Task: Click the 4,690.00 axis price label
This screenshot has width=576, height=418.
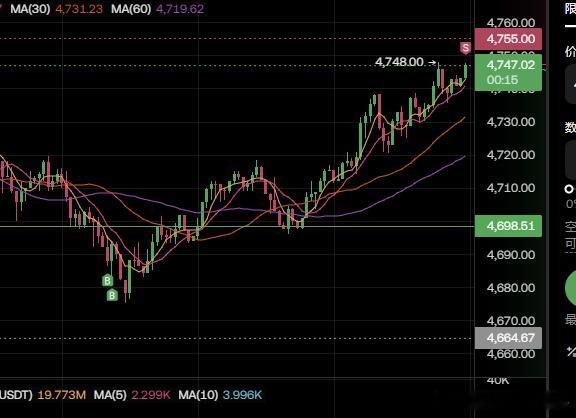Action: (x=511, y=255)
